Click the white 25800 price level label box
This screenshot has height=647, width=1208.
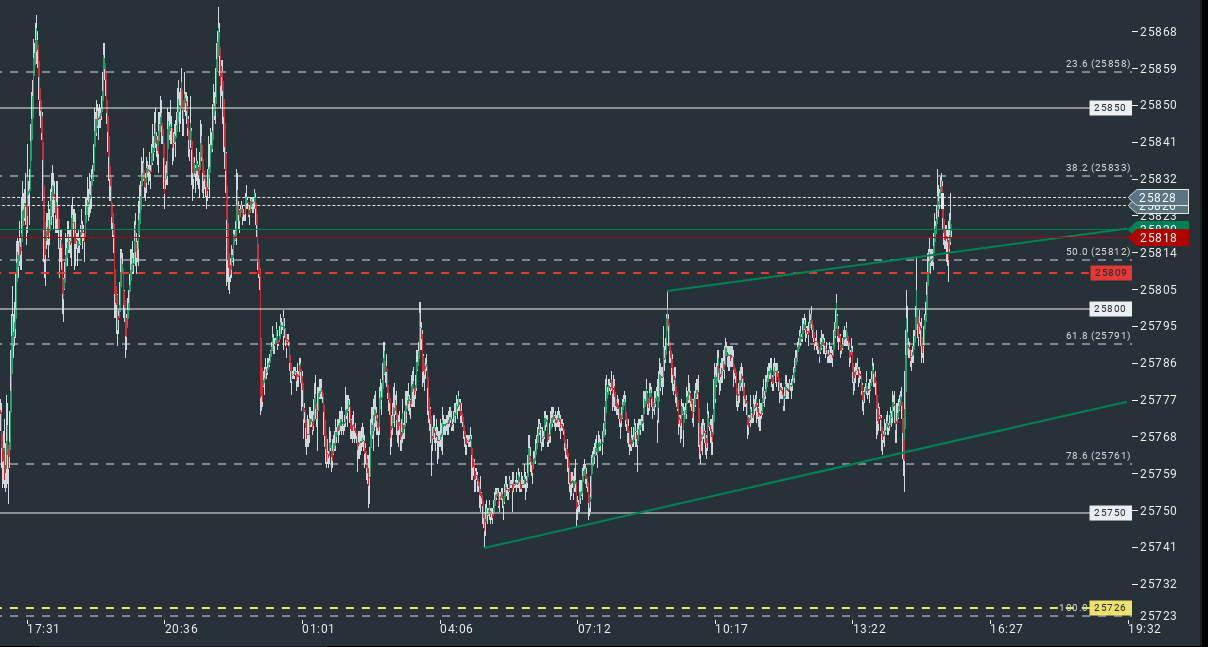(x=1110, y=309)
